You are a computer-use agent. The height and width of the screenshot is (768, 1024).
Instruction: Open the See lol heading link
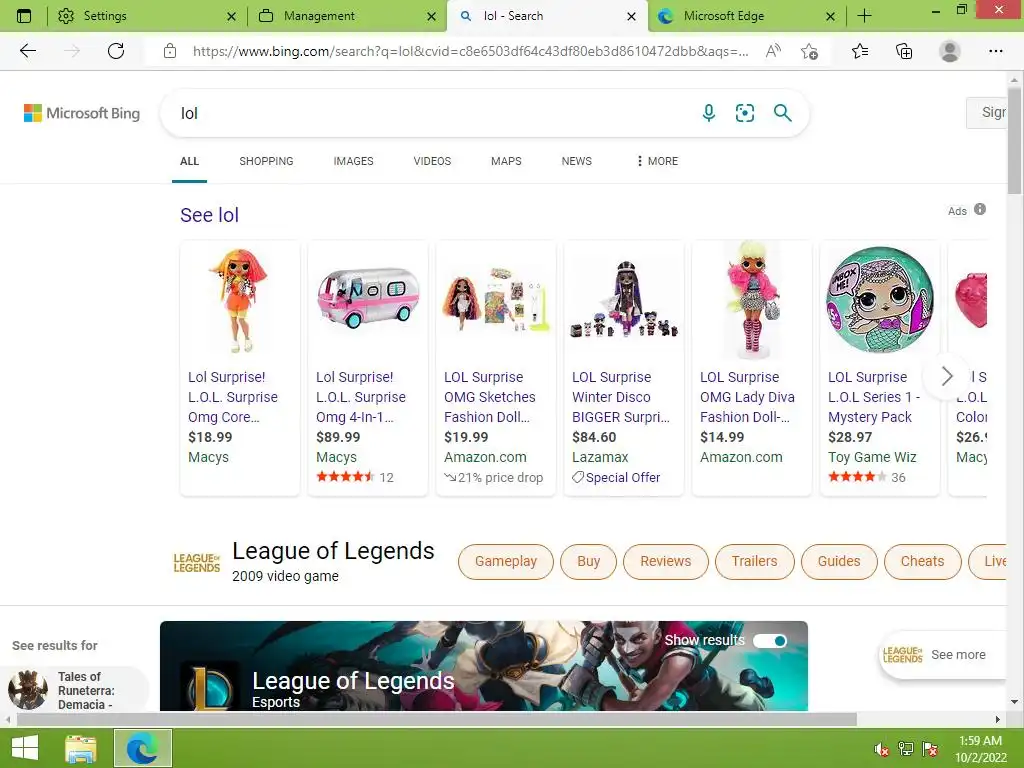coord(210,215)
